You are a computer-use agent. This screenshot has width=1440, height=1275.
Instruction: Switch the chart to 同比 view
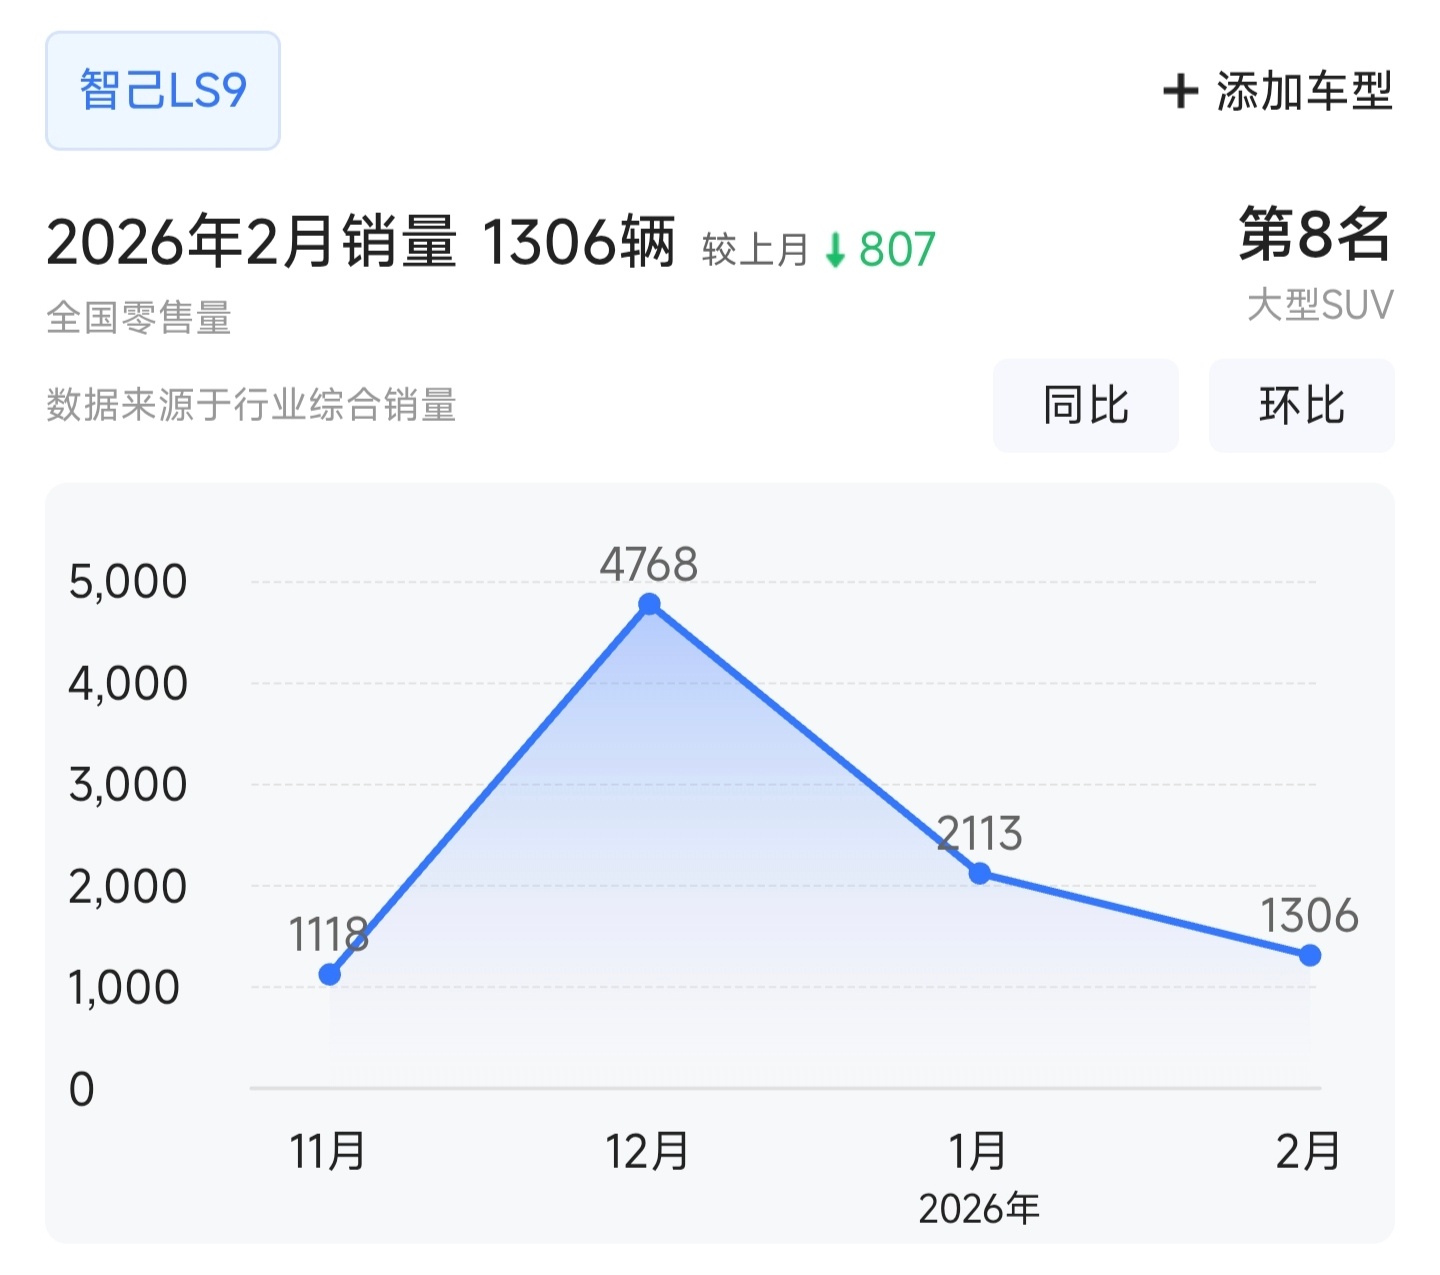(x=1086, y=405)
